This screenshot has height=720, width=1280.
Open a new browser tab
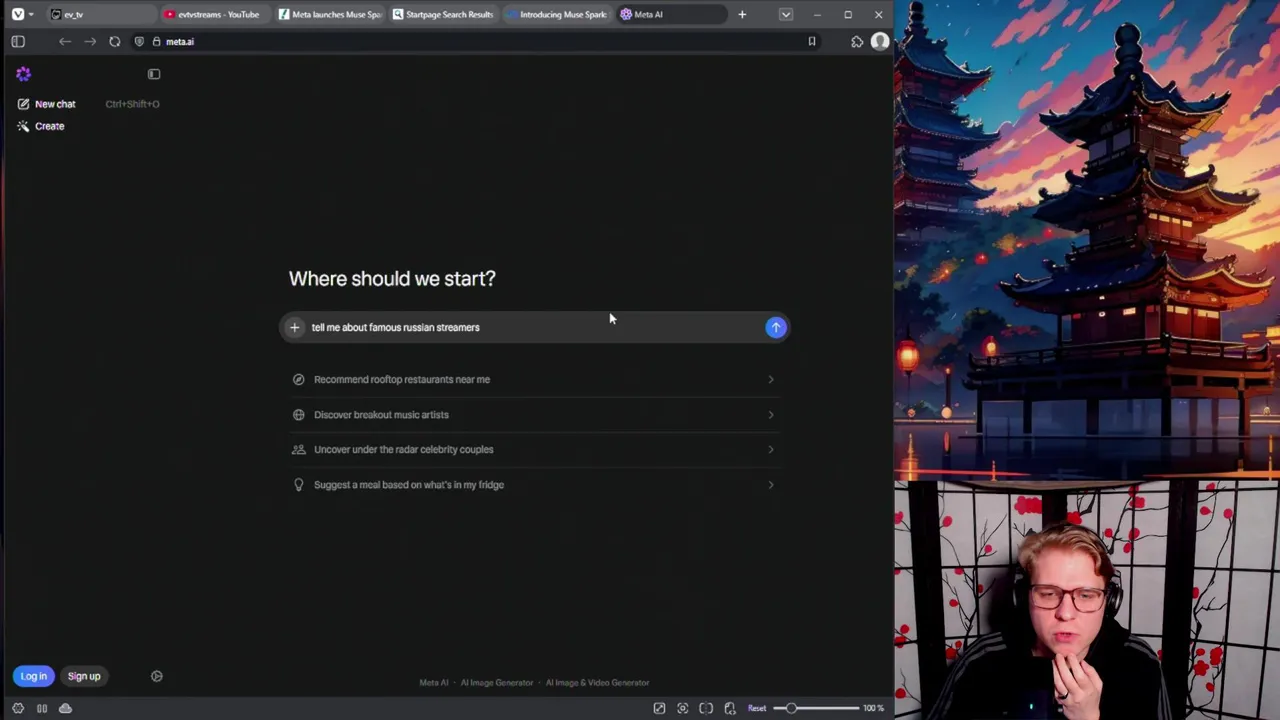click(x=742, y=14)
